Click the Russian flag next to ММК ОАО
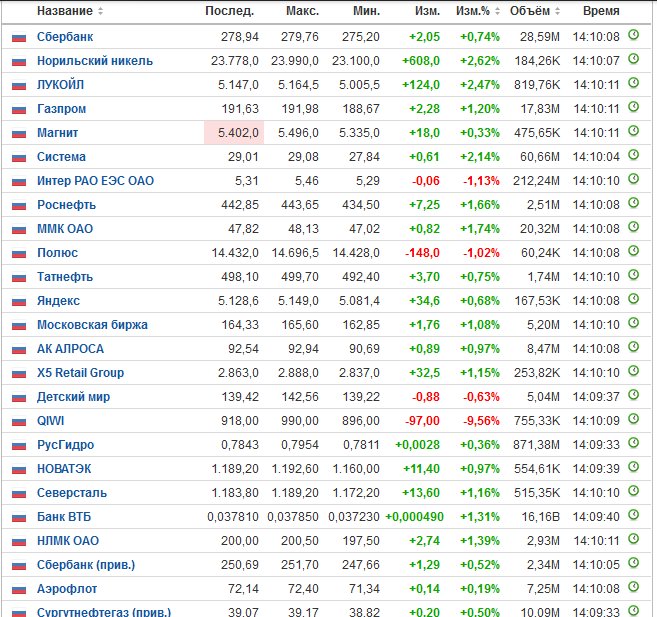 click(19, 230)
